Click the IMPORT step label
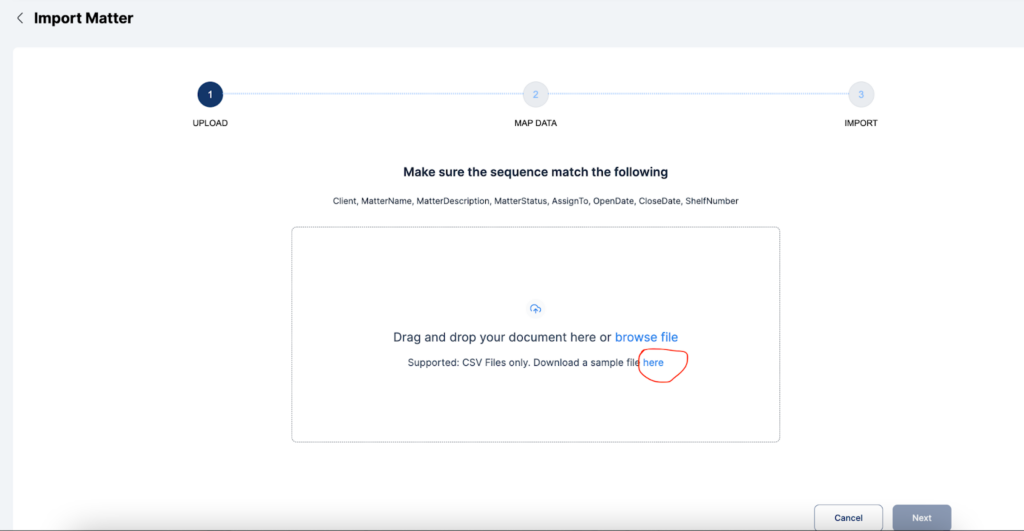The image size is (1024, 531). 860,123
